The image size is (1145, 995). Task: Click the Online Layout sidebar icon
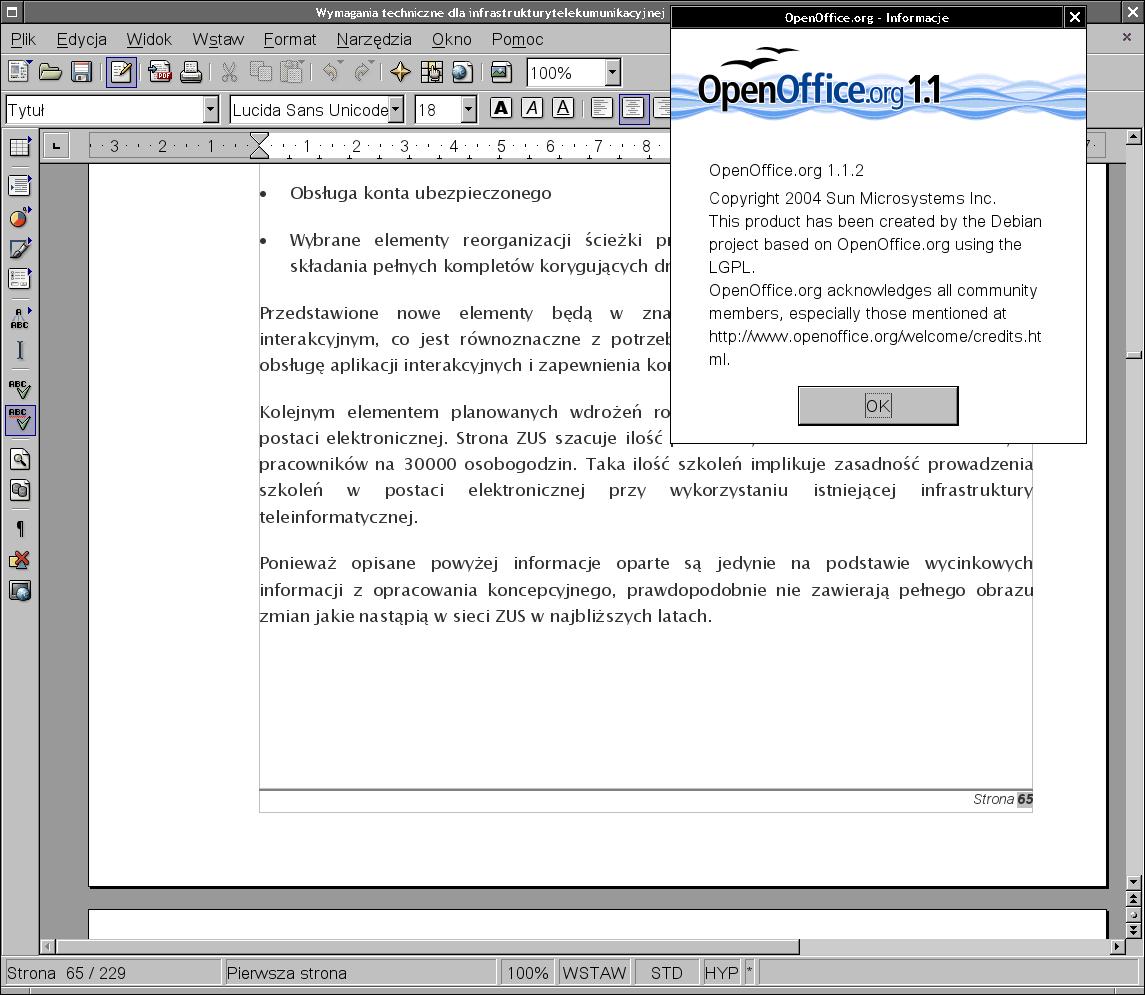(20, 591)
